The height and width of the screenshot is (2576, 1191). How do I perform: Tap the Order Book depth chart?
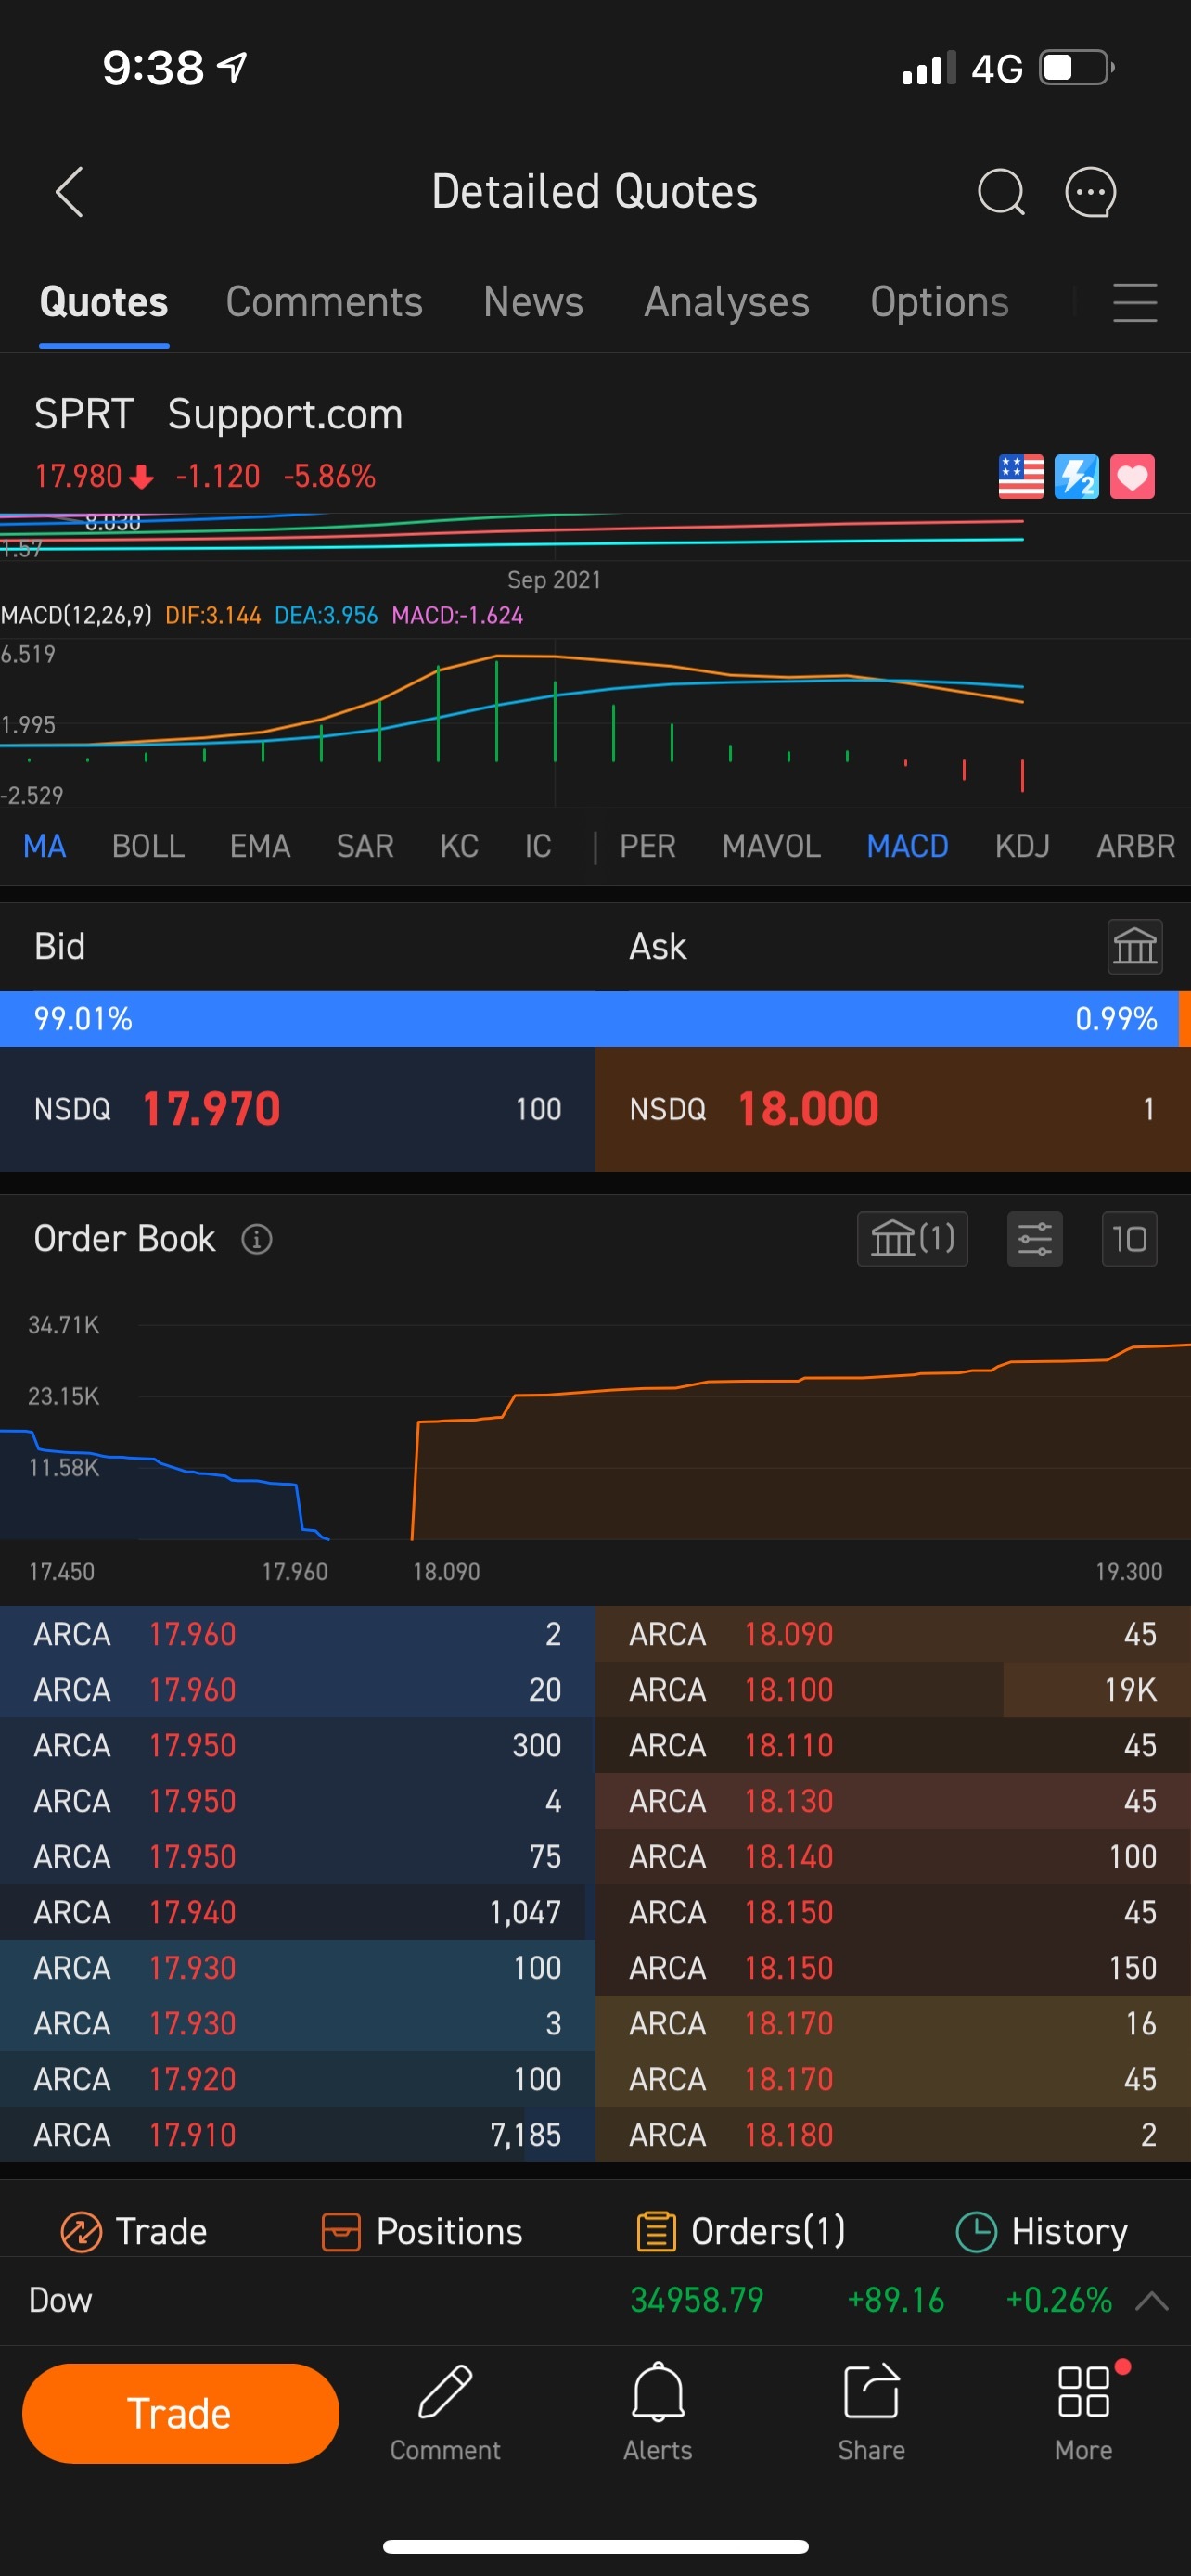(x=595, y=1432)
